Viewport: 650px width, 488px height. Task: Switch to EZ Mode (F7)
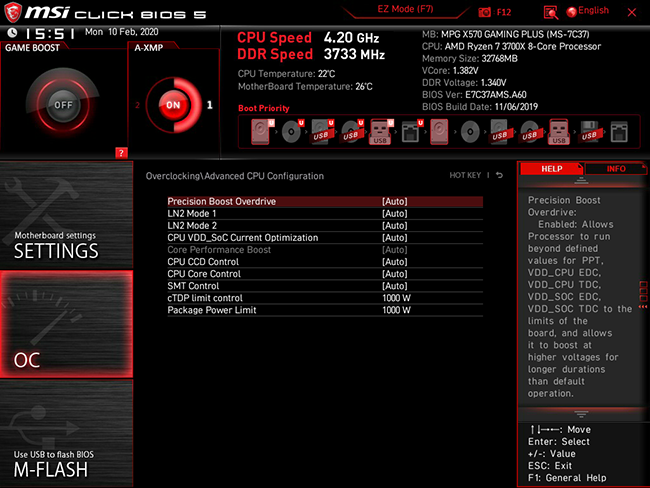tap(405, 9)
